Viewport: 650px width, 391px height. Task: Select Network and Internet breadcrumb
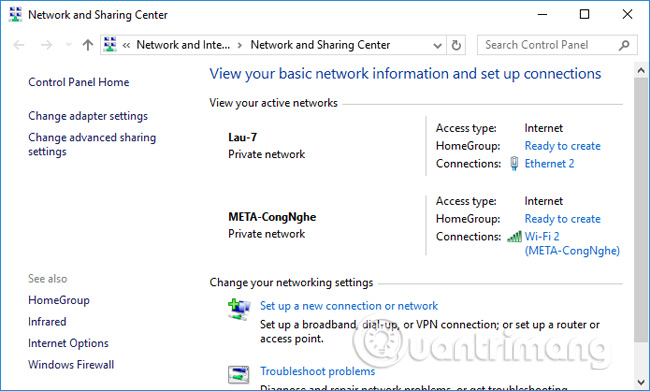tap(183, 45)
